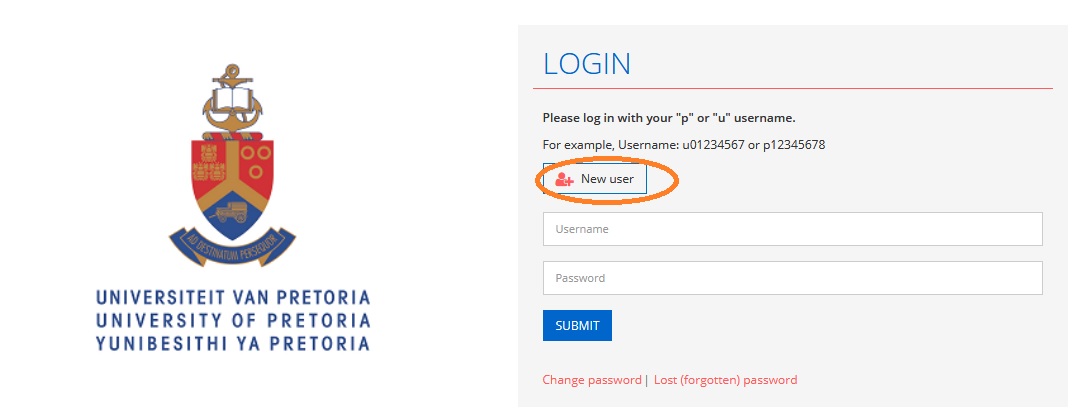
Task: Click the red divider line under LOGIN
Action: pyautogui.click(x=797, y=88)
